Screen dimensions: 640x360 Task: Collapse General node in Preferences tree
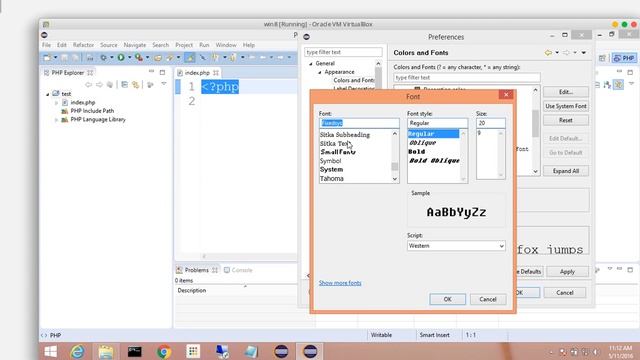pos(311,64)
